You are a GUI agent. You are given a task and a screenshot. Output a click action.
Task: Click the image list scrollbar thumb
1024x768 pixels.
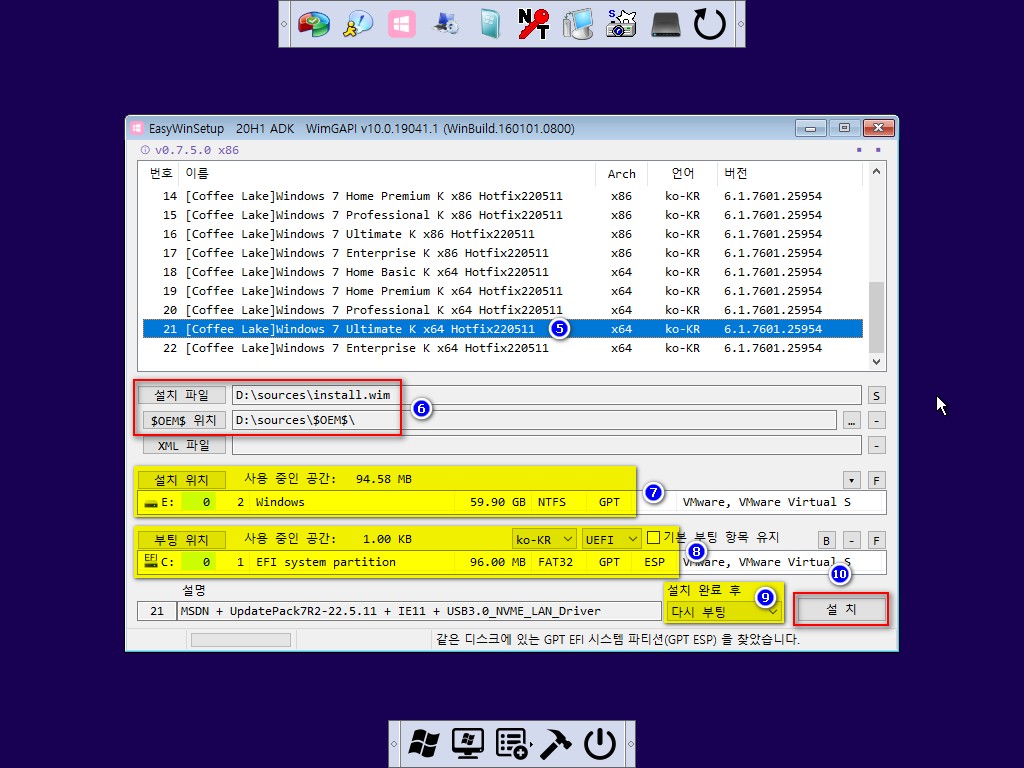coord(876,317)
